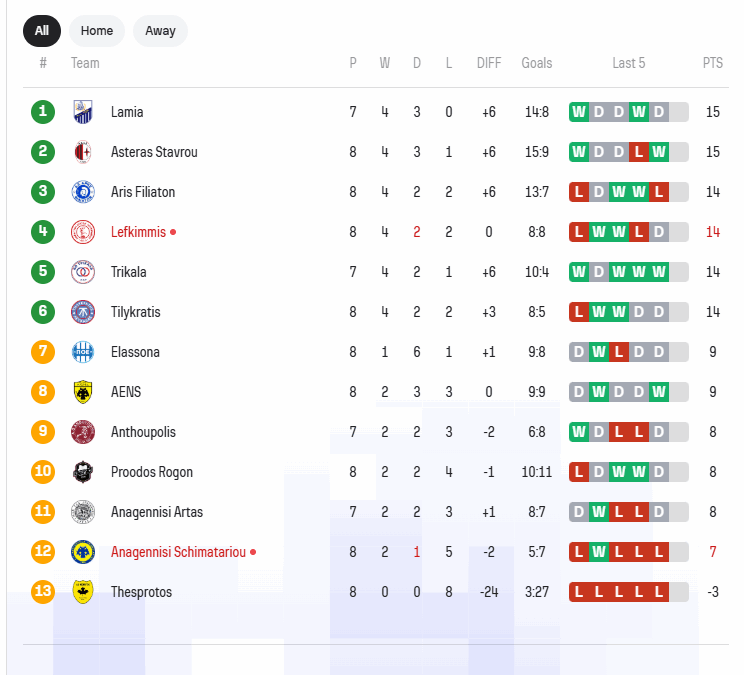Click the Lefkimmis club crest
744x675 pixels.
83,232
